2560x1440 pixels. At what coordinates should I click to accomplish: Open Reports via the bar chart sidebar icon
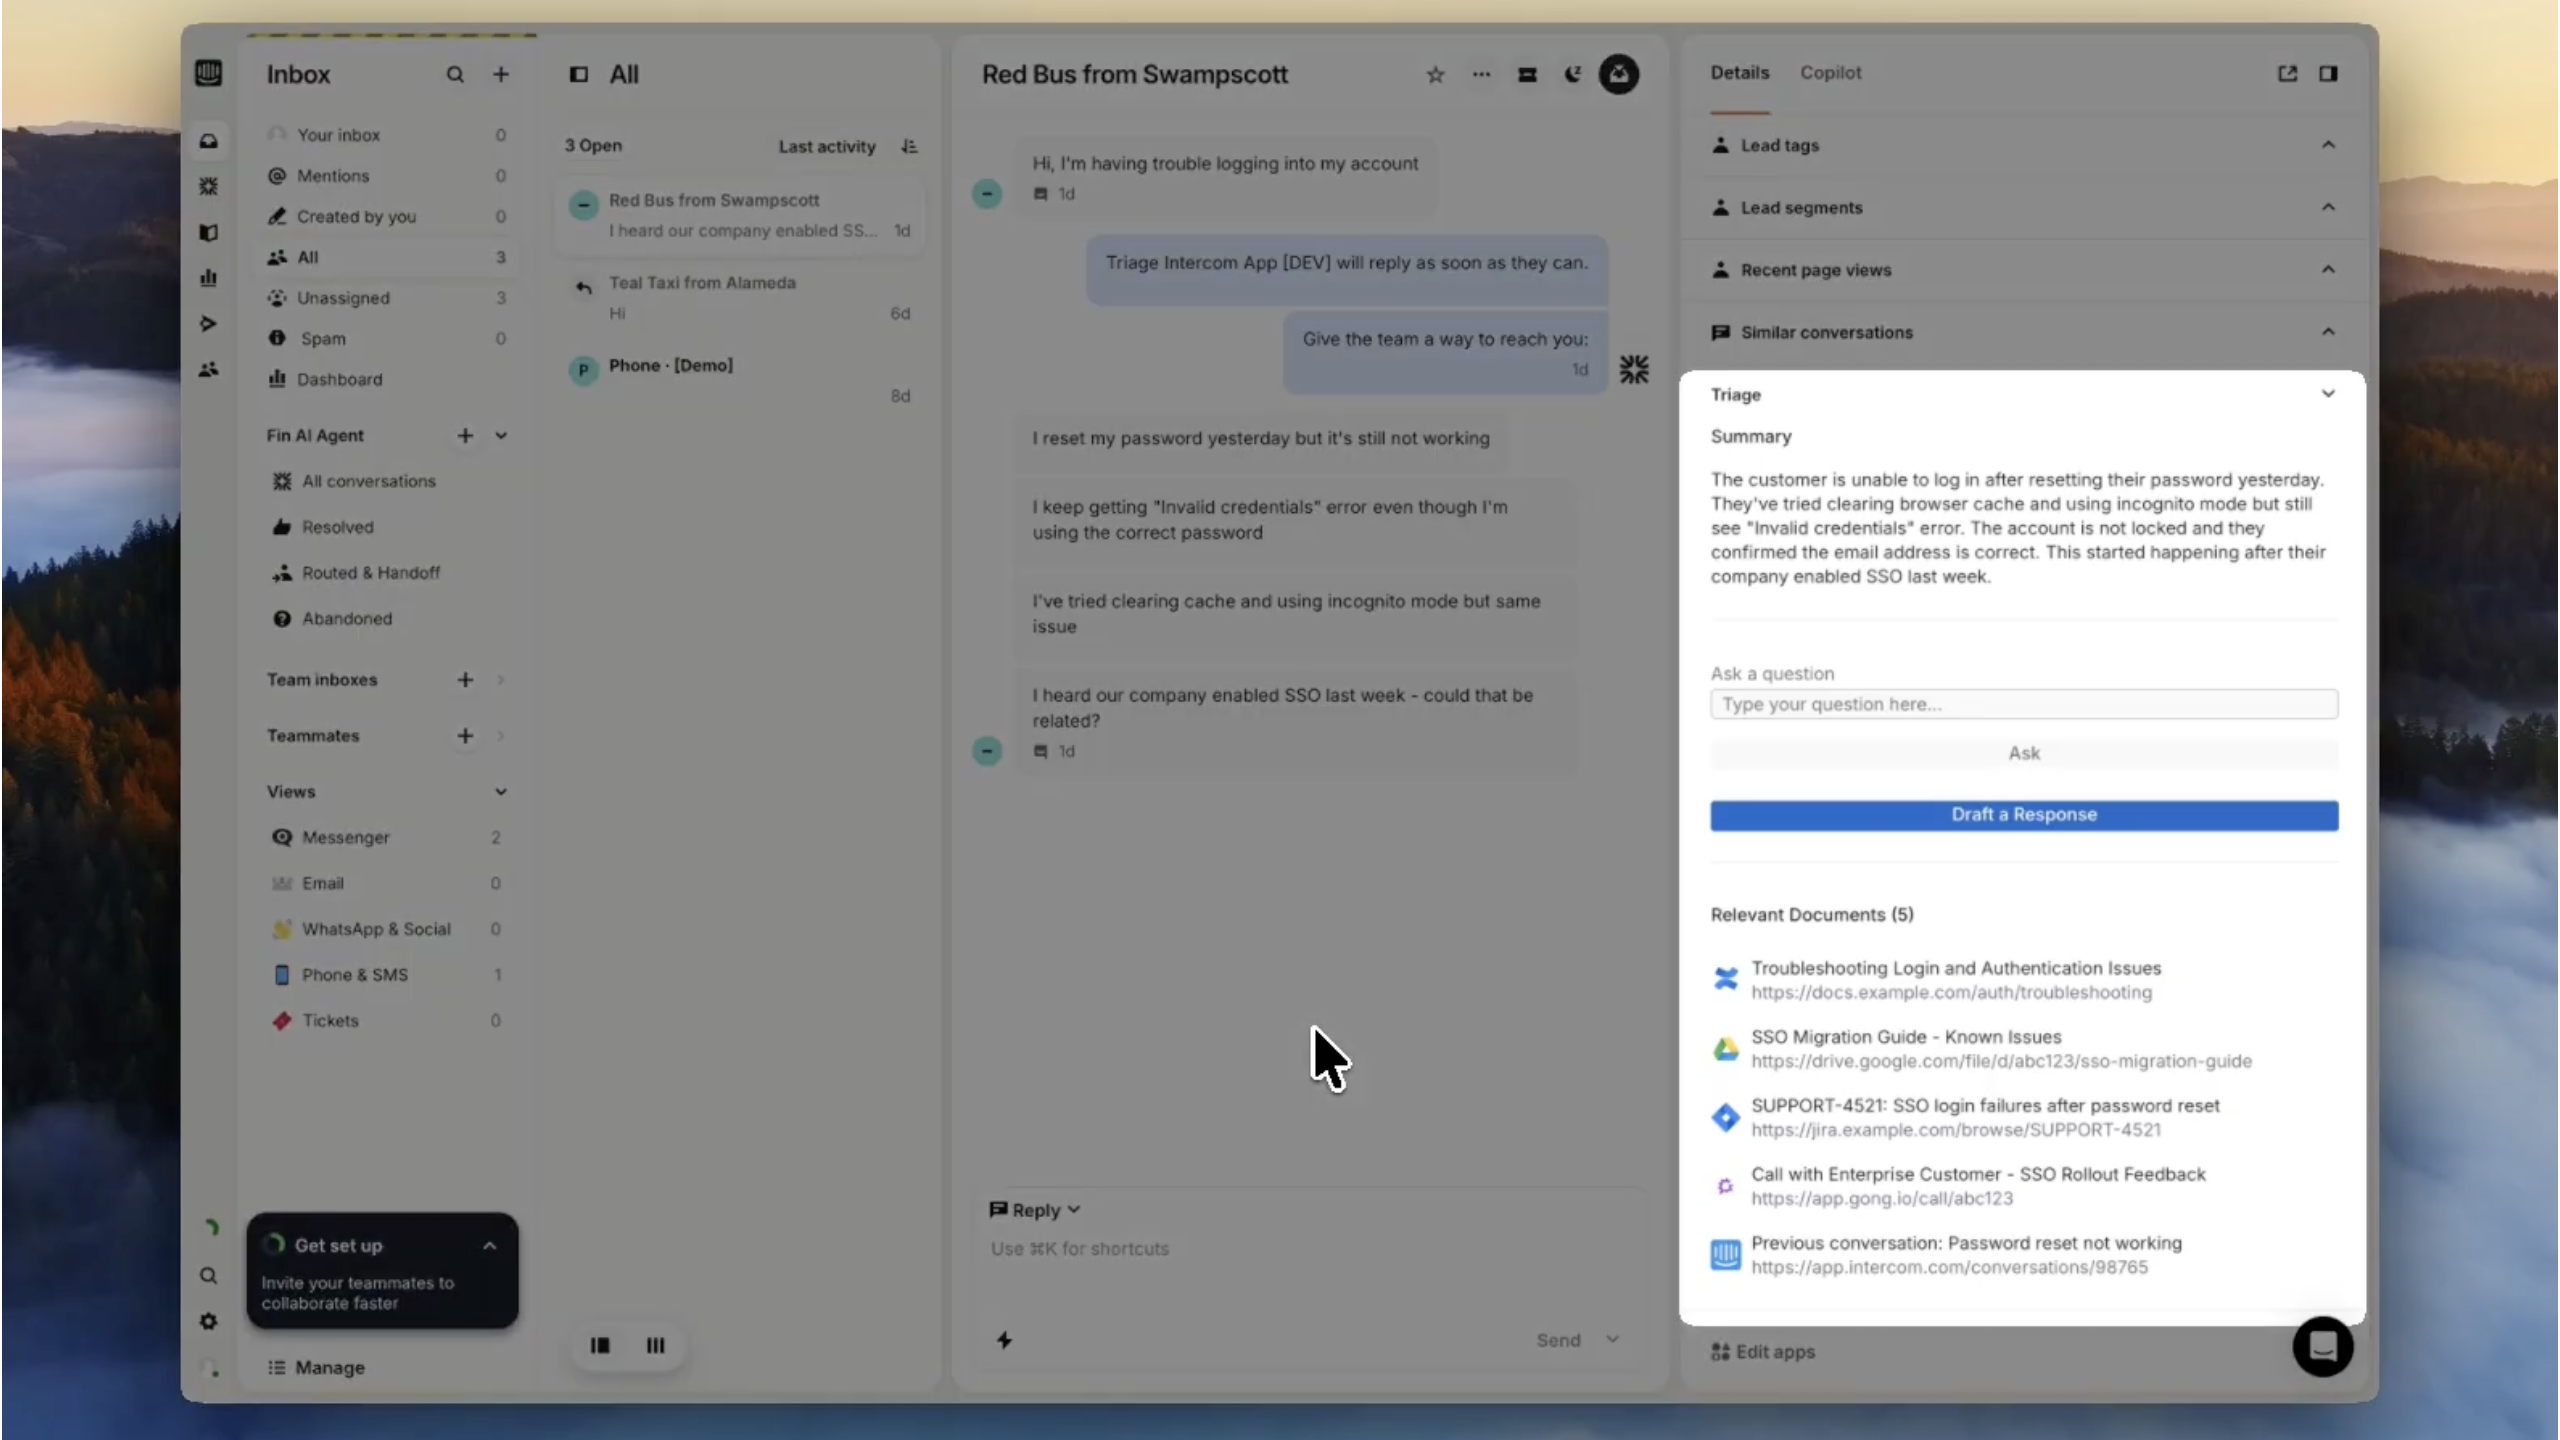click(209, 277)
